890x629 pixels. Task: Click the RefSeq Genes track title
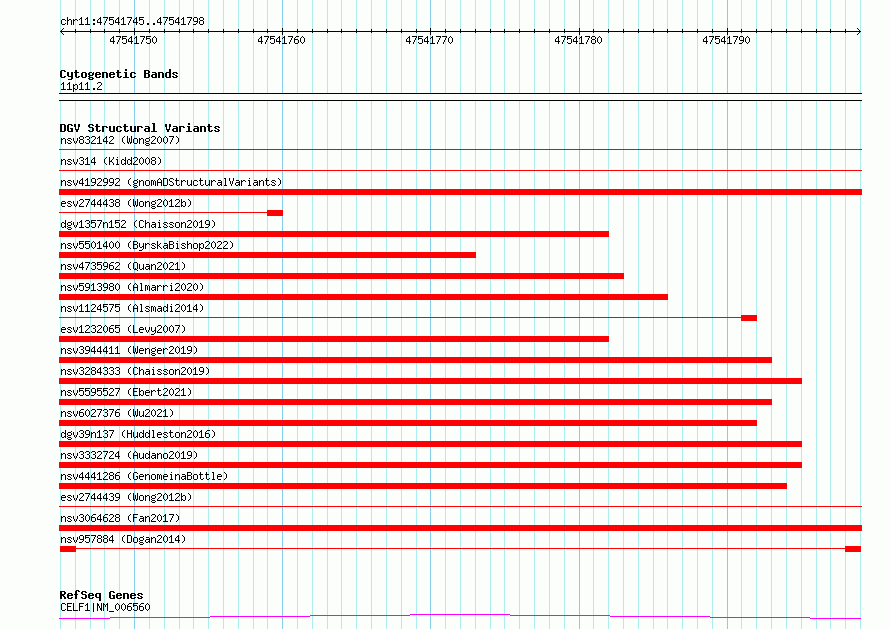click(x=101, y=595)
